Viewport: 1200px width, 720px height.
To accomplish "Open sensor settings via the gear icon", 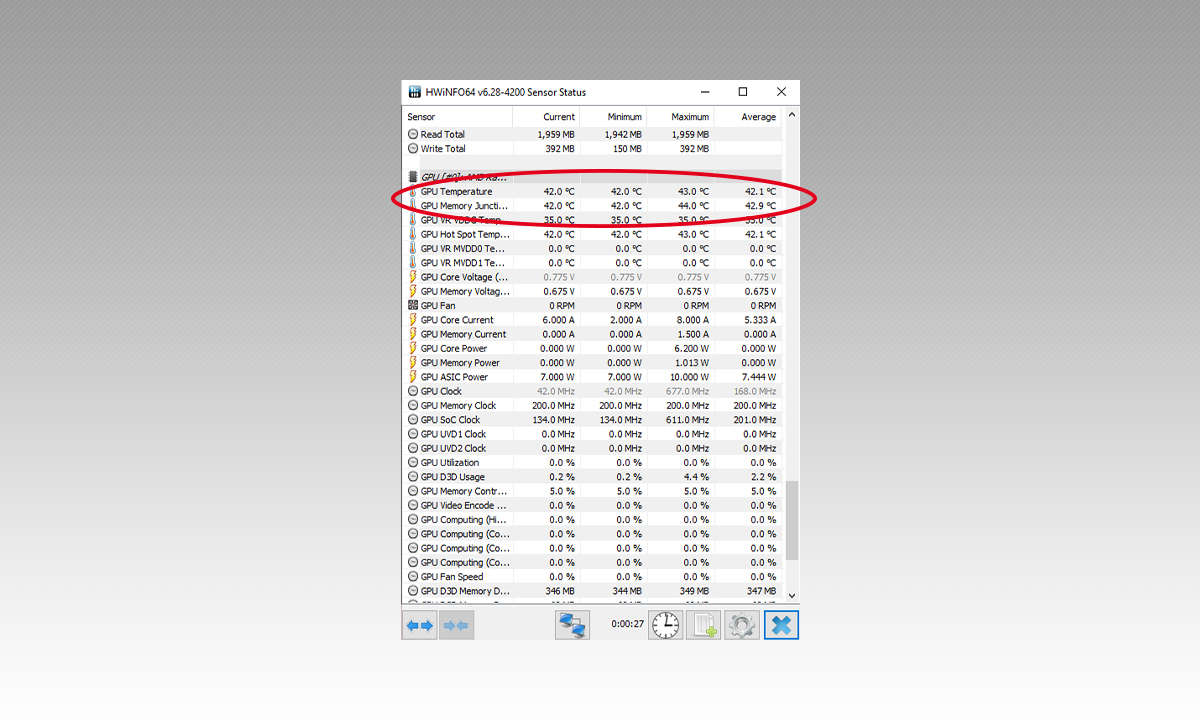I will click(742, 625).
